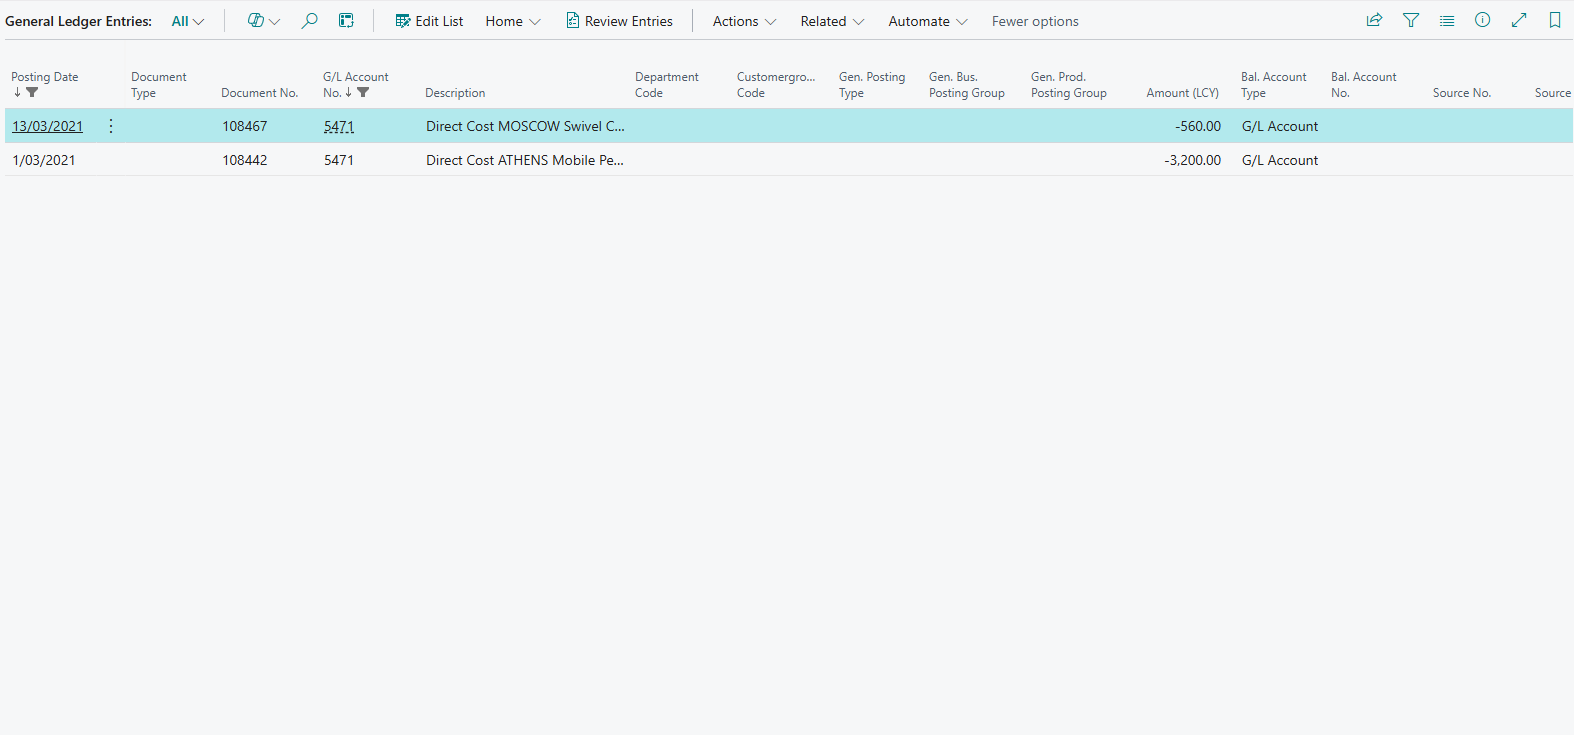Image resolution: width=1574 pixels, height=735 pixels.
Task: Click the list view layout icon
Action: pyautogui.click(x=1446, y=20)
